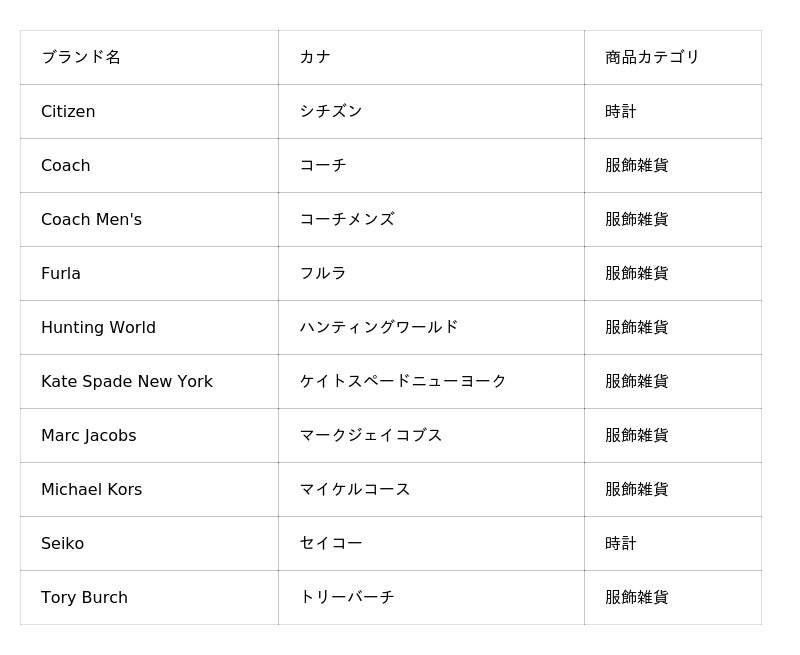Click the ハンティングワールド kana cell
Viewport: 800px width, 655px height.
[x=379, y=327]
